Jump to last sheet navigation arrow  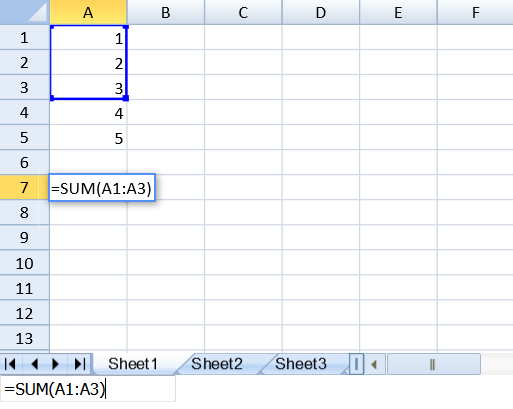[x=80, y=364]
